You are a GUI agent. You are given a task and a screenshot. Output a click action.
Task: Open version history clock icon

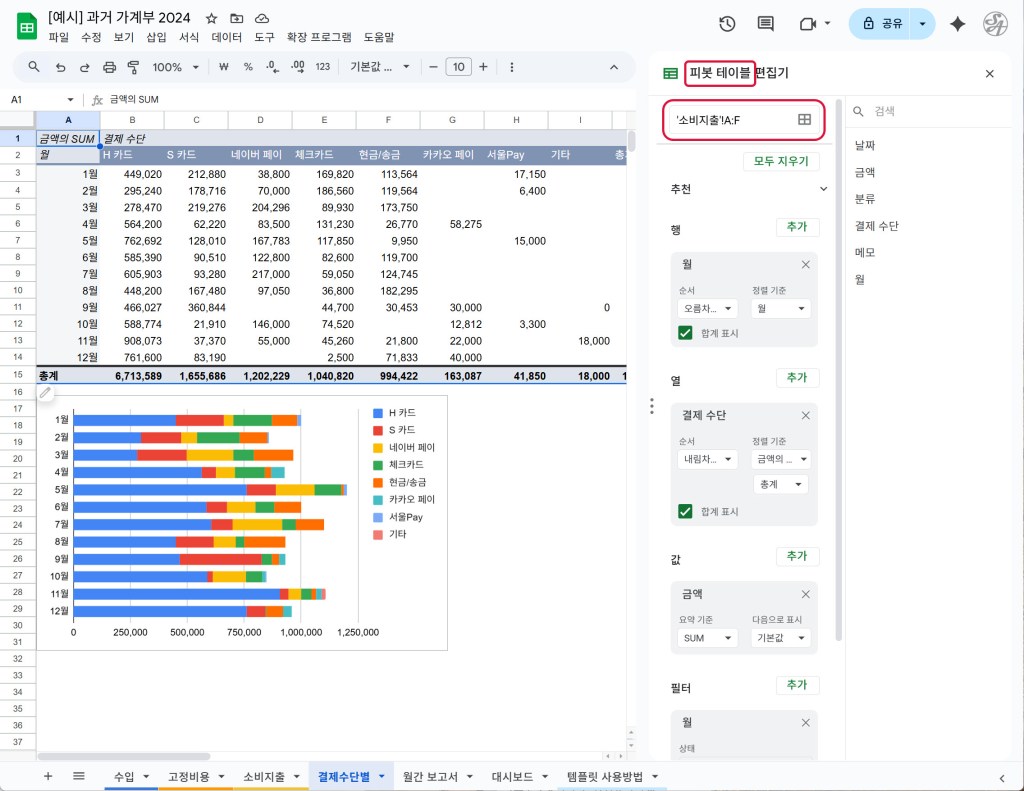727,24
